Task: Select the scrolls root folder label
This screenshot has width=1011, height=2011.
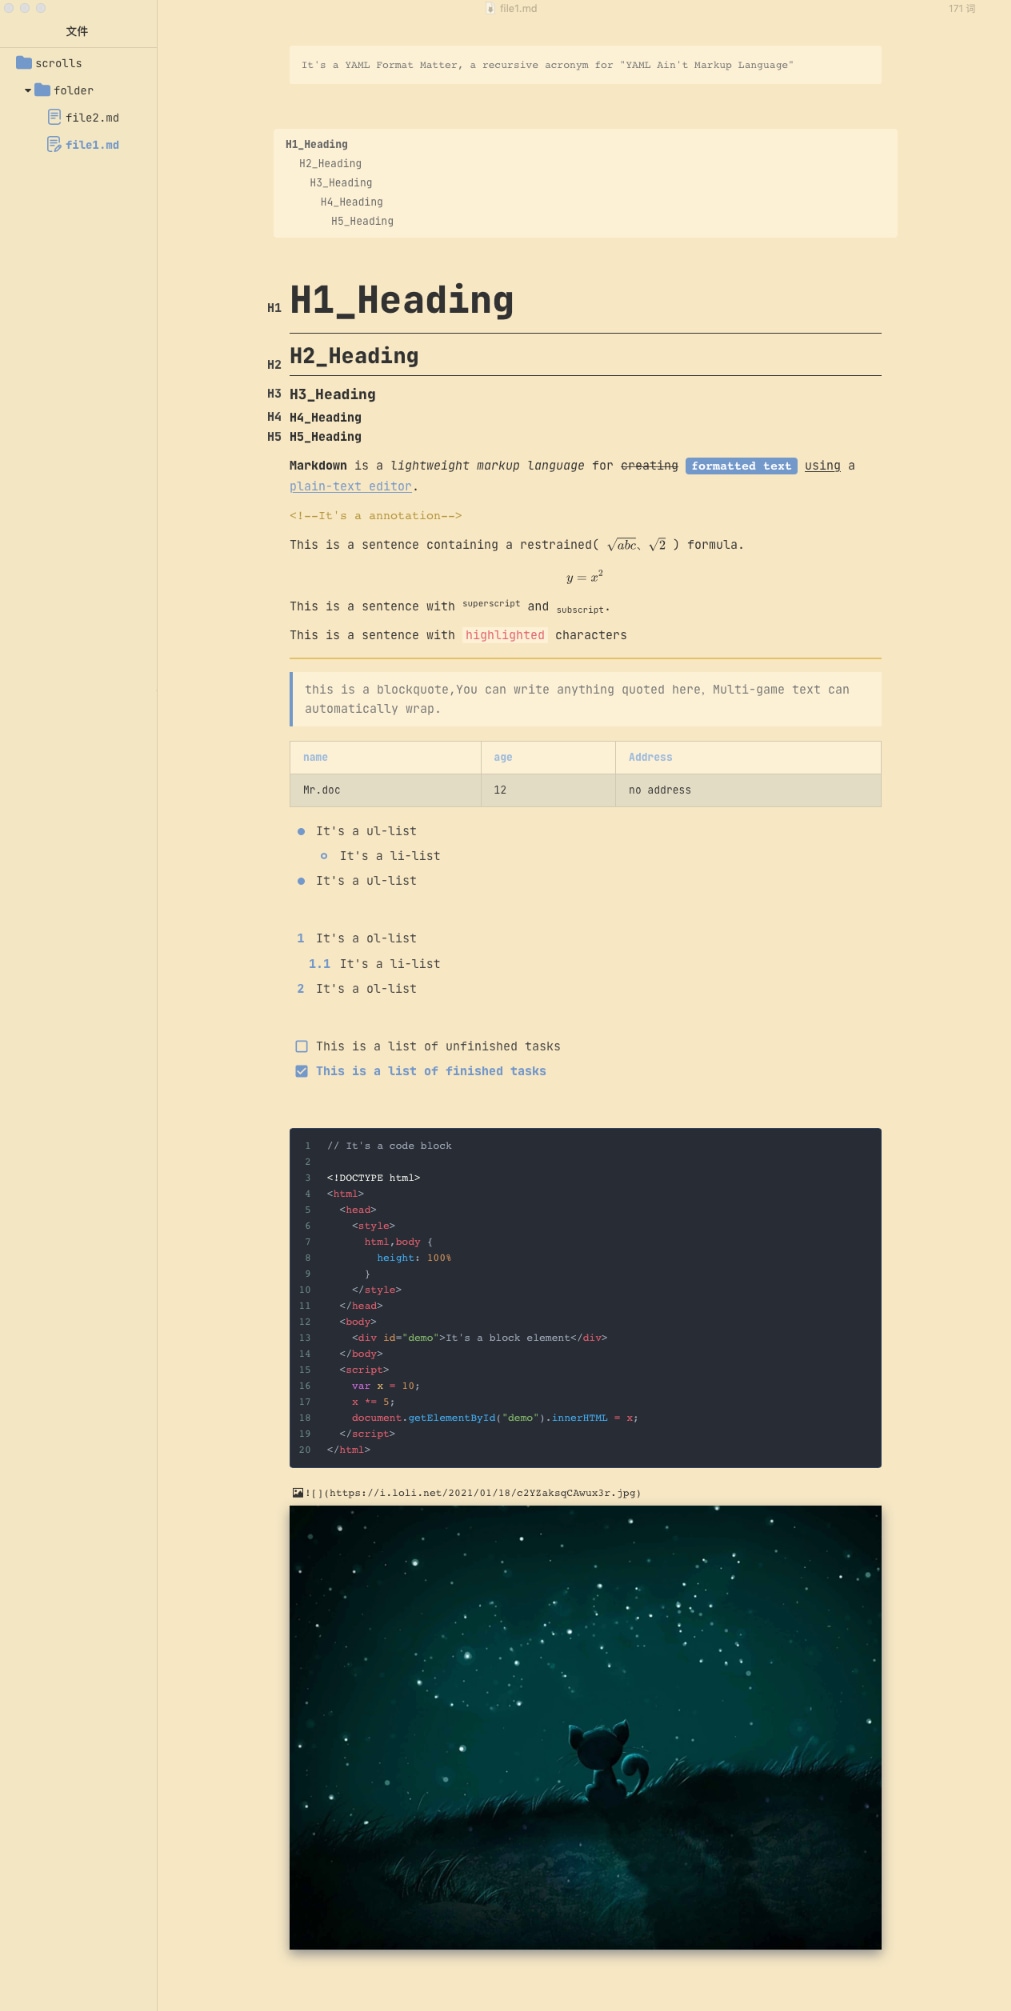Action: [x=59, y=63]
